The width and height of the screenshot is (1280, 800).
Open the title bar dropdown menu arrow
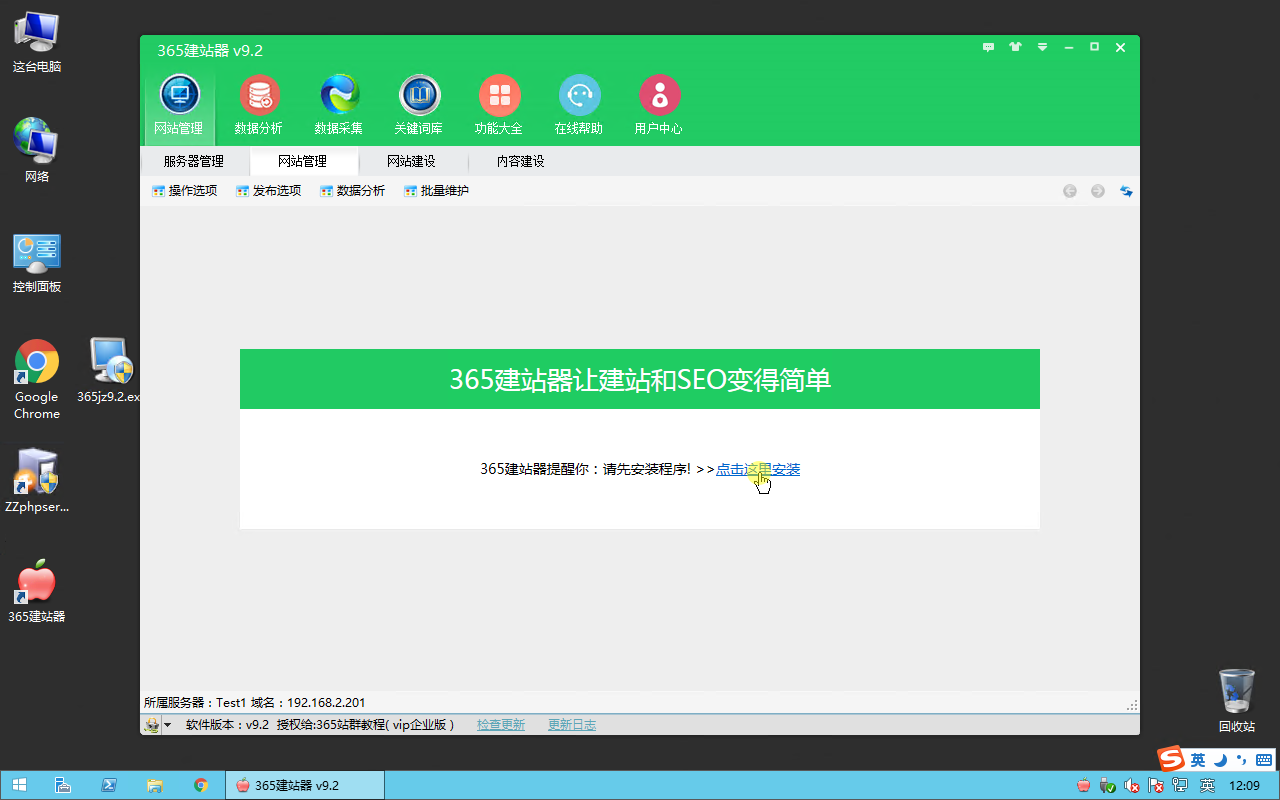[x=1042, y=47]
